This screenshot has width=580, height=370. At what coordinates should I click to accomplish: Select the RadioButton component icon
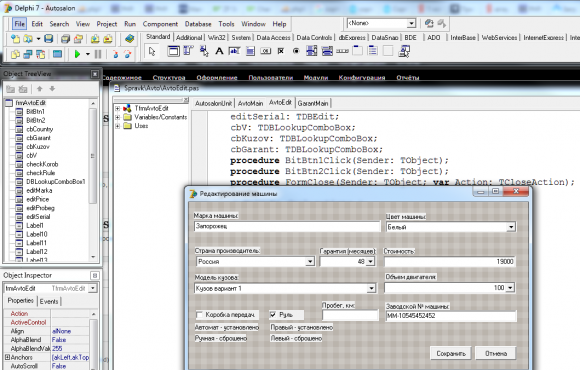[296, 51]
